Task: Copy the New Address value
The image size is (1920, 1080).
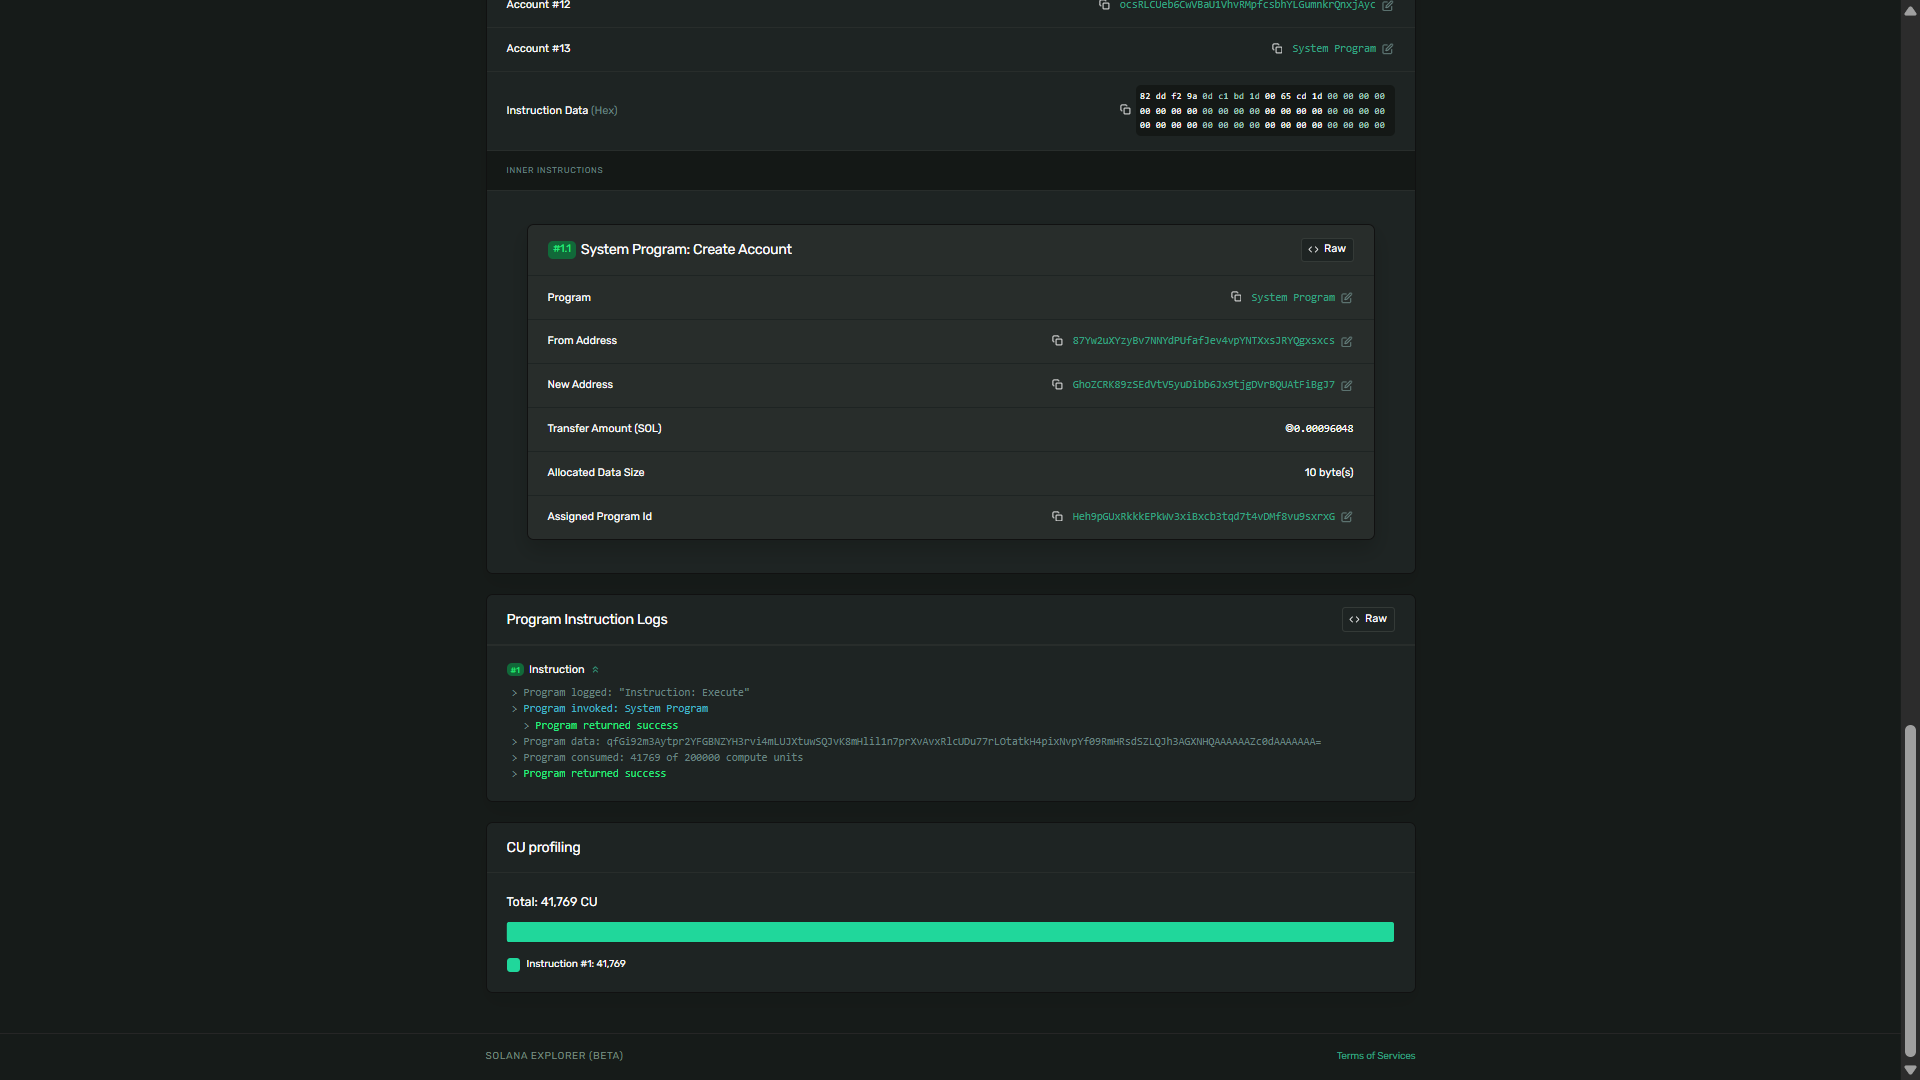Action: [x=1057, y=385]
